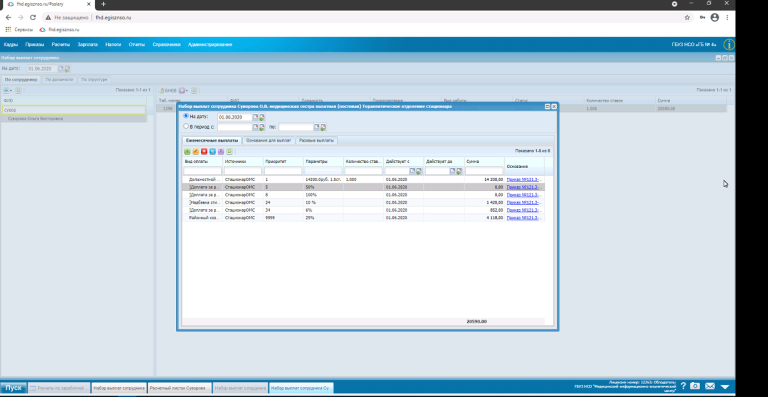Open order link in 1 420,00 row

coord(523,202)
